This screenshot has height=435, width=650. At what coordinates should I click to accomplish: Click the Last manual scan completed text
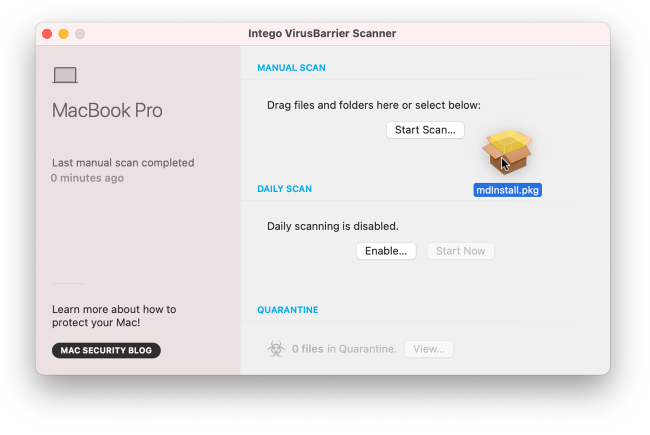coord(123,163)
